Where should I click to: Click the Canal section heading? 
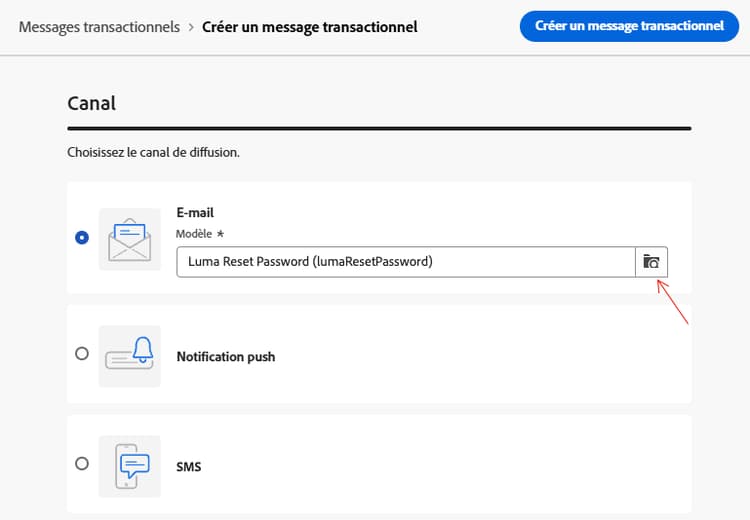91,103
